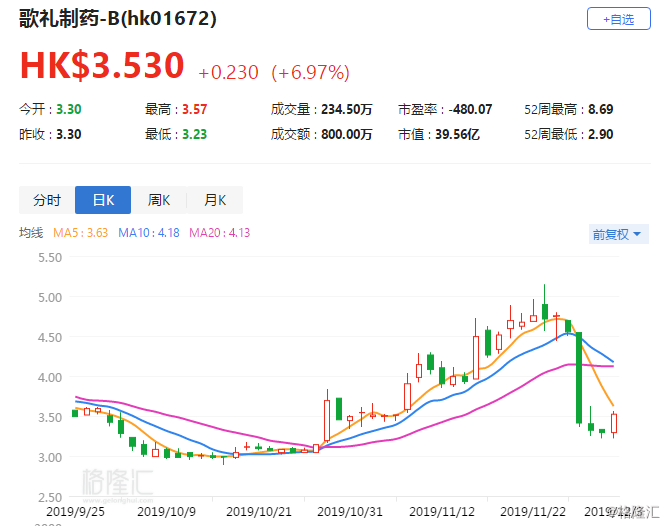Click the 2019/10/21 date axis label
Viewport: 667px width, 526px height.
259,512
